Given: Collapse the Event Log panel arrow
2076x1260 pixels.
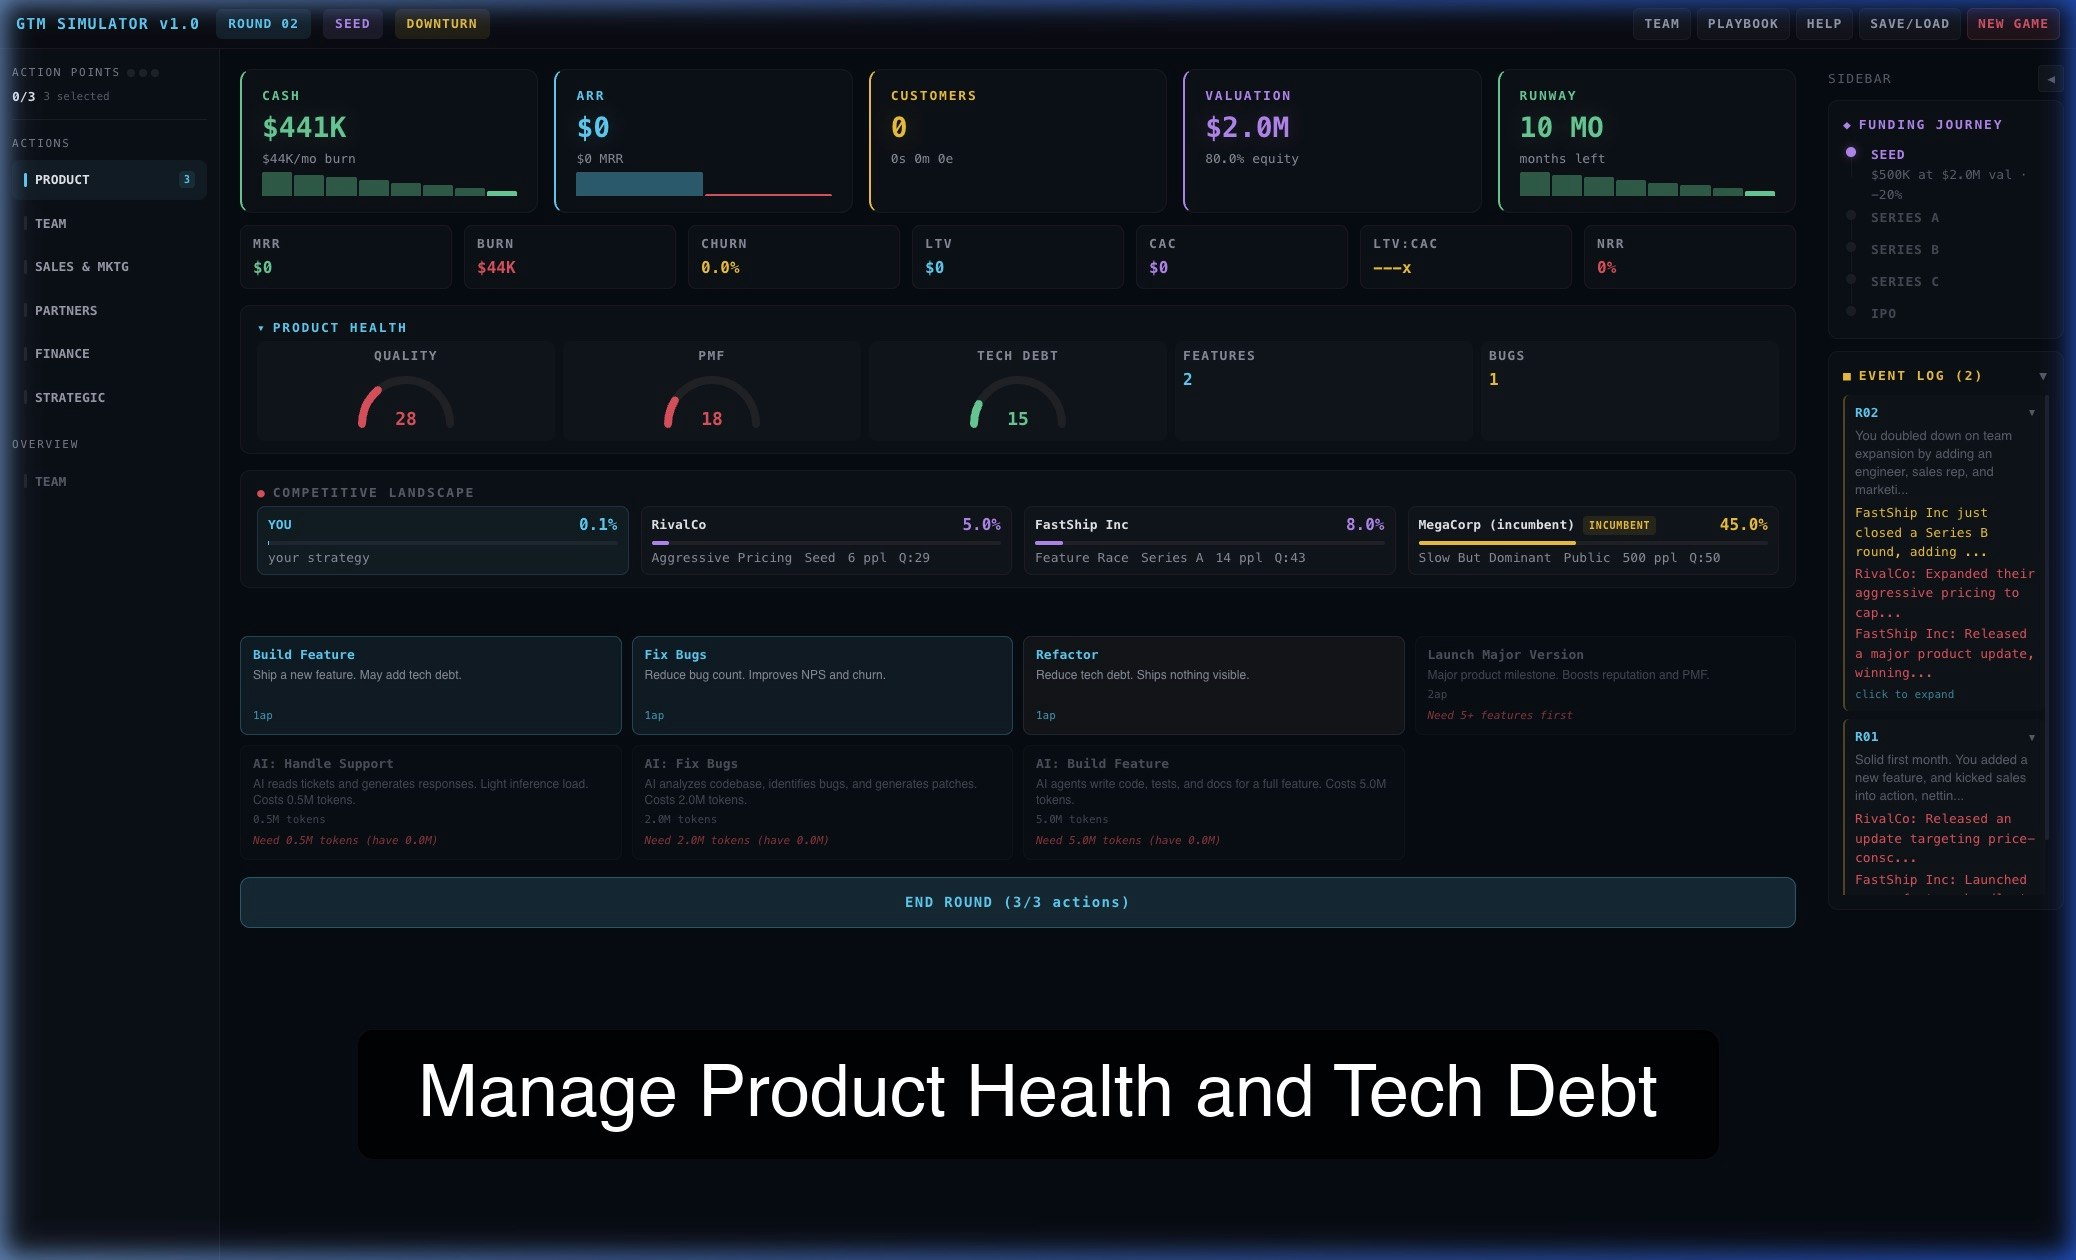Looking at the screenshot, I should click(x=2042, y=376).
